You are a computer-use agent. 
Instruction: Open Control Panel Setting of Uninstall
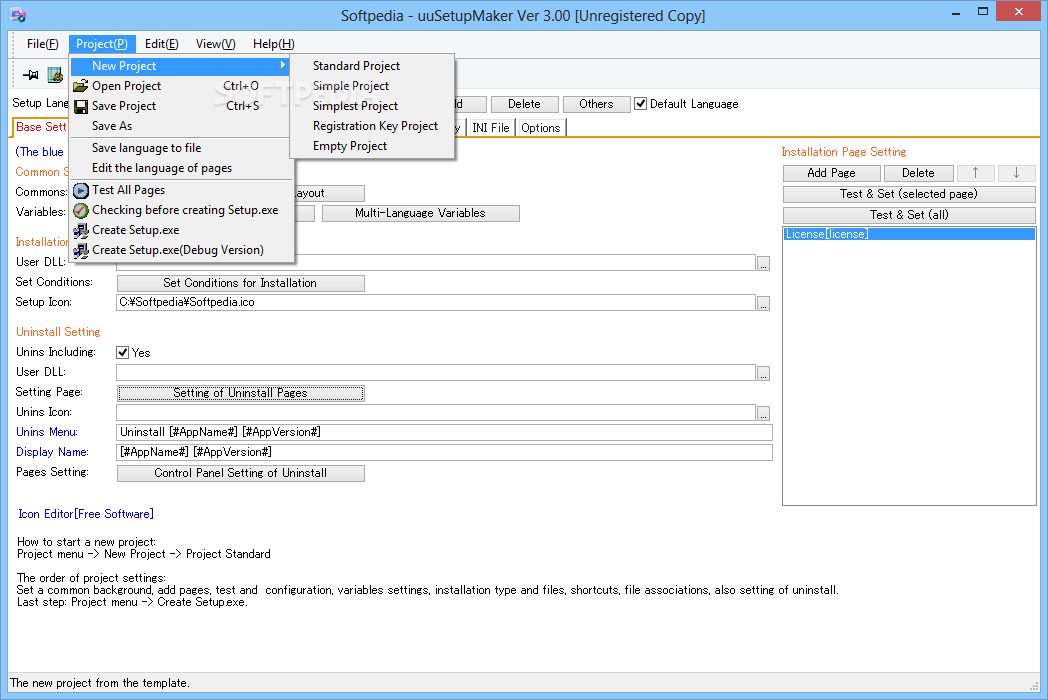[x=241, y=473]
